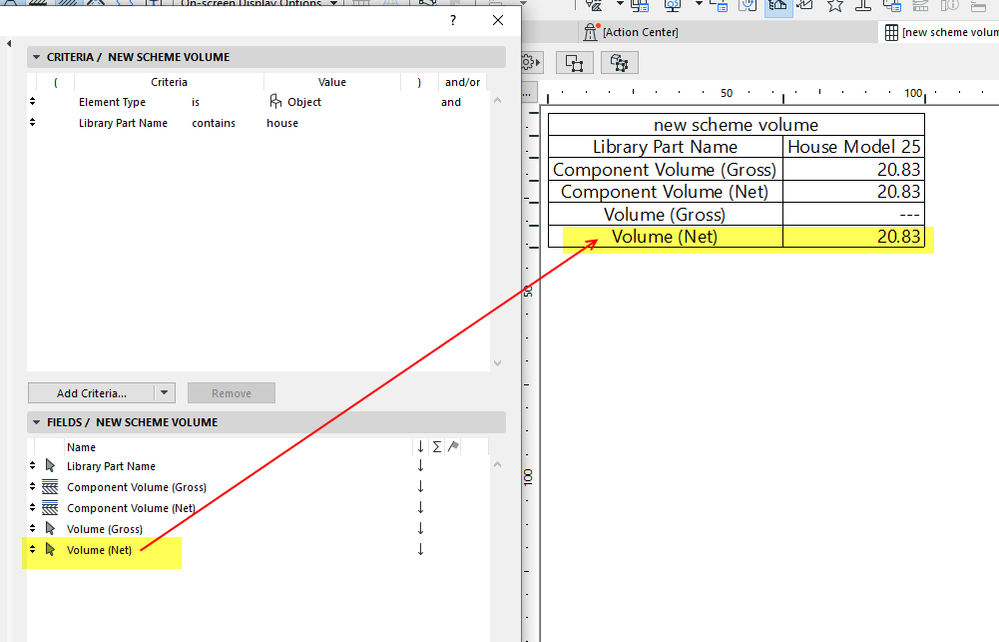Viewport: 999px width, 642px height.
Task: Click the criteria list scroll-down arrow
Action: [x=498, y=363]
